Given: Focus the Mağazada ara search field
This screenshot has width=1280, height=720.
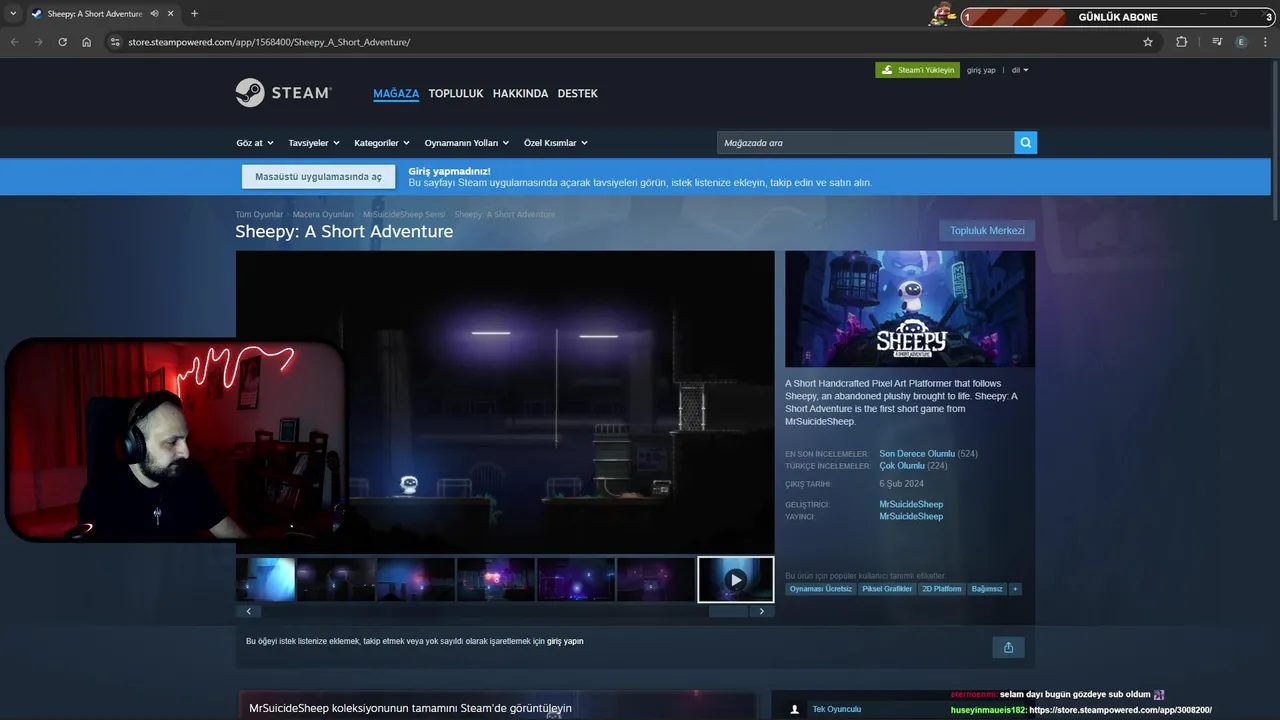Looking at the screenshot, I should [865, 143].
